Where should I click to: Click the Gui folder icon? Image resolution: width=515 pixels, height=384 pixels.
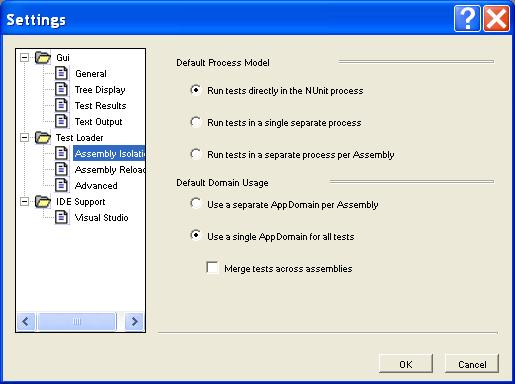tap(43, 57)
